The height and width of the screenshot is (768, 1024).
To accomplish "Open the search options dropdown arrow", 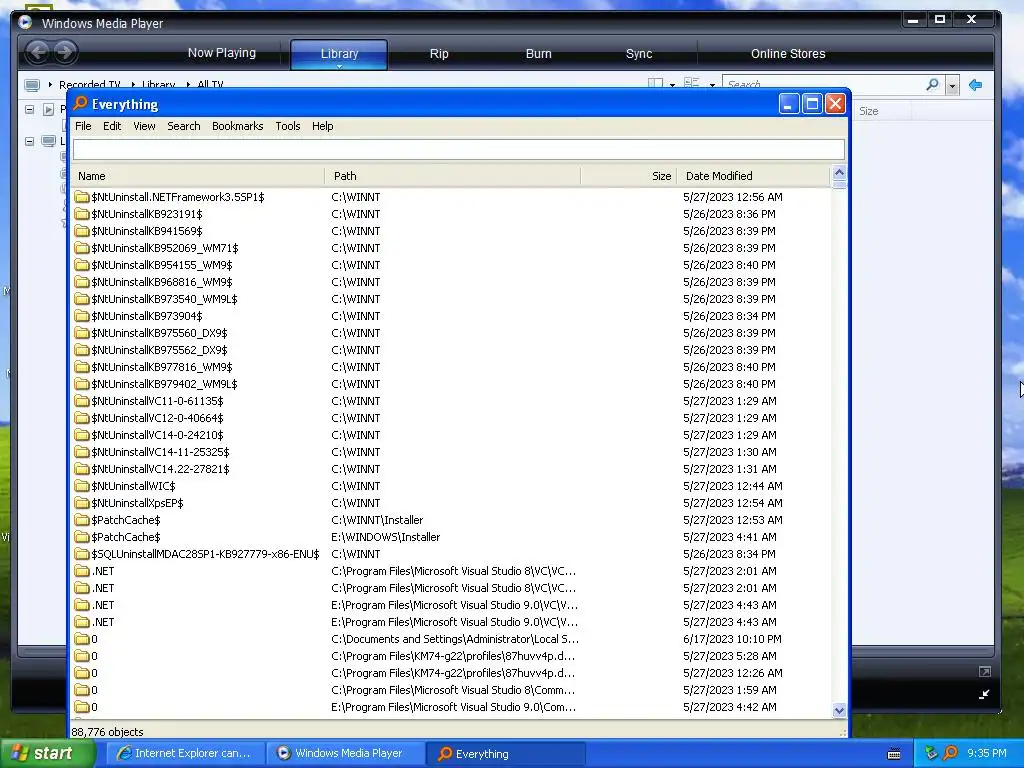I will coord(952,85).
